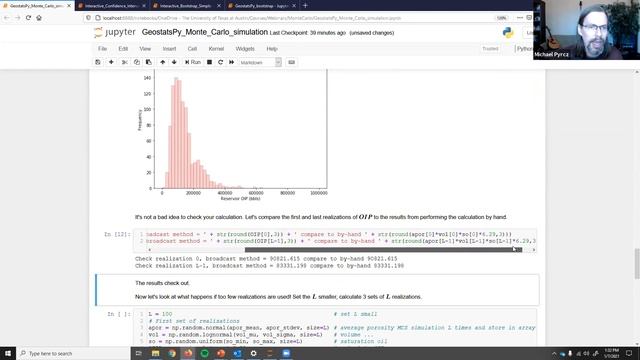Select code cell In [12]
This screenshot has height=360, width=640.
coord(335,238)
